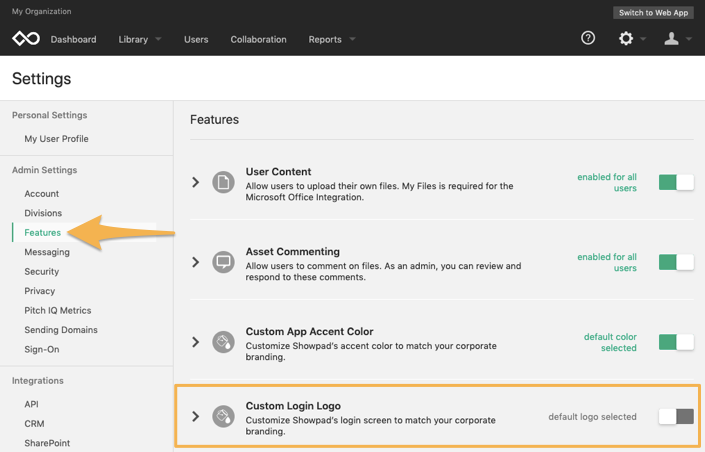Click the User Content file icon

tap(223, 182)
